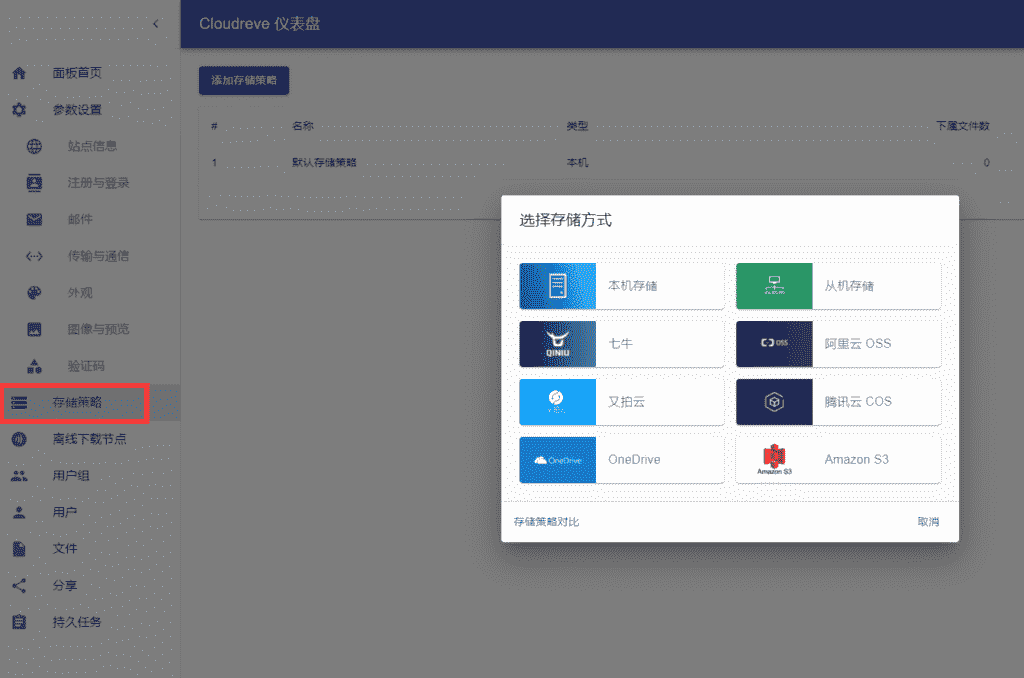Image resolution: width=1024 pixels, height=678 pixels.
Task: Collapse the sidebar with the chevron arrow
Action: (x=155, y=24)
